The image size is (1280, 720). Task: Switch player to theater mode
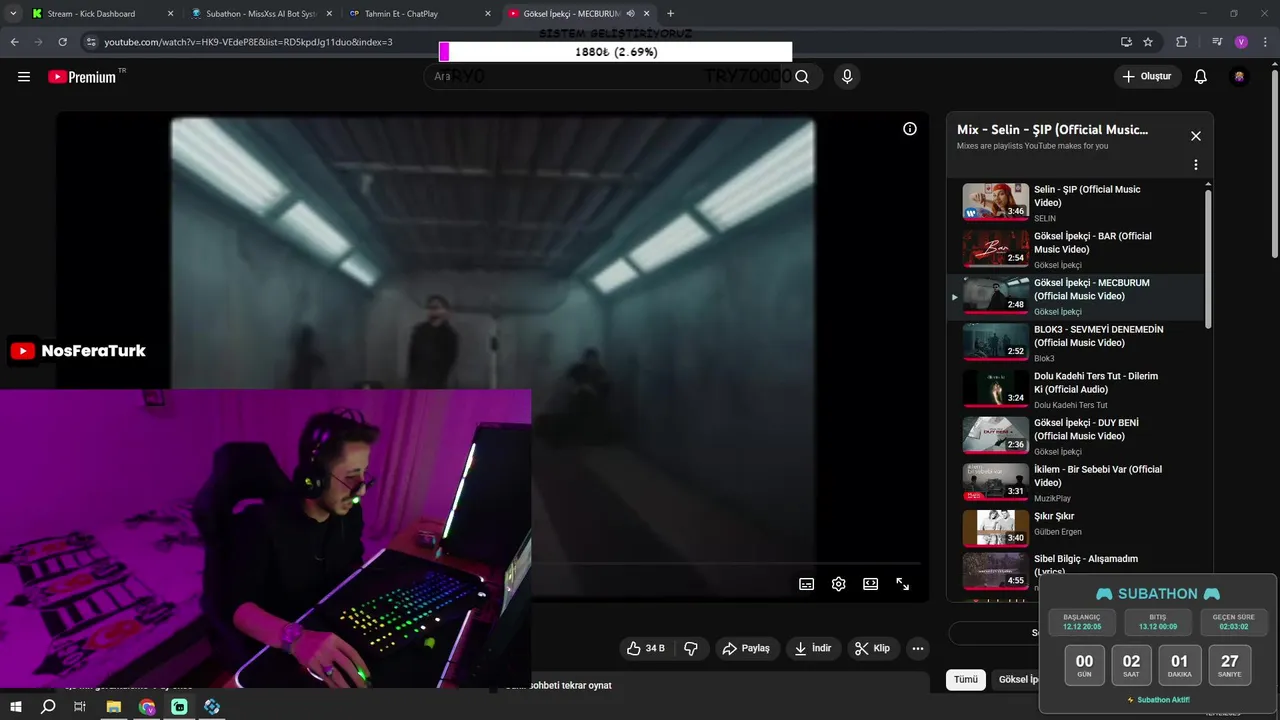pos(871,584)
